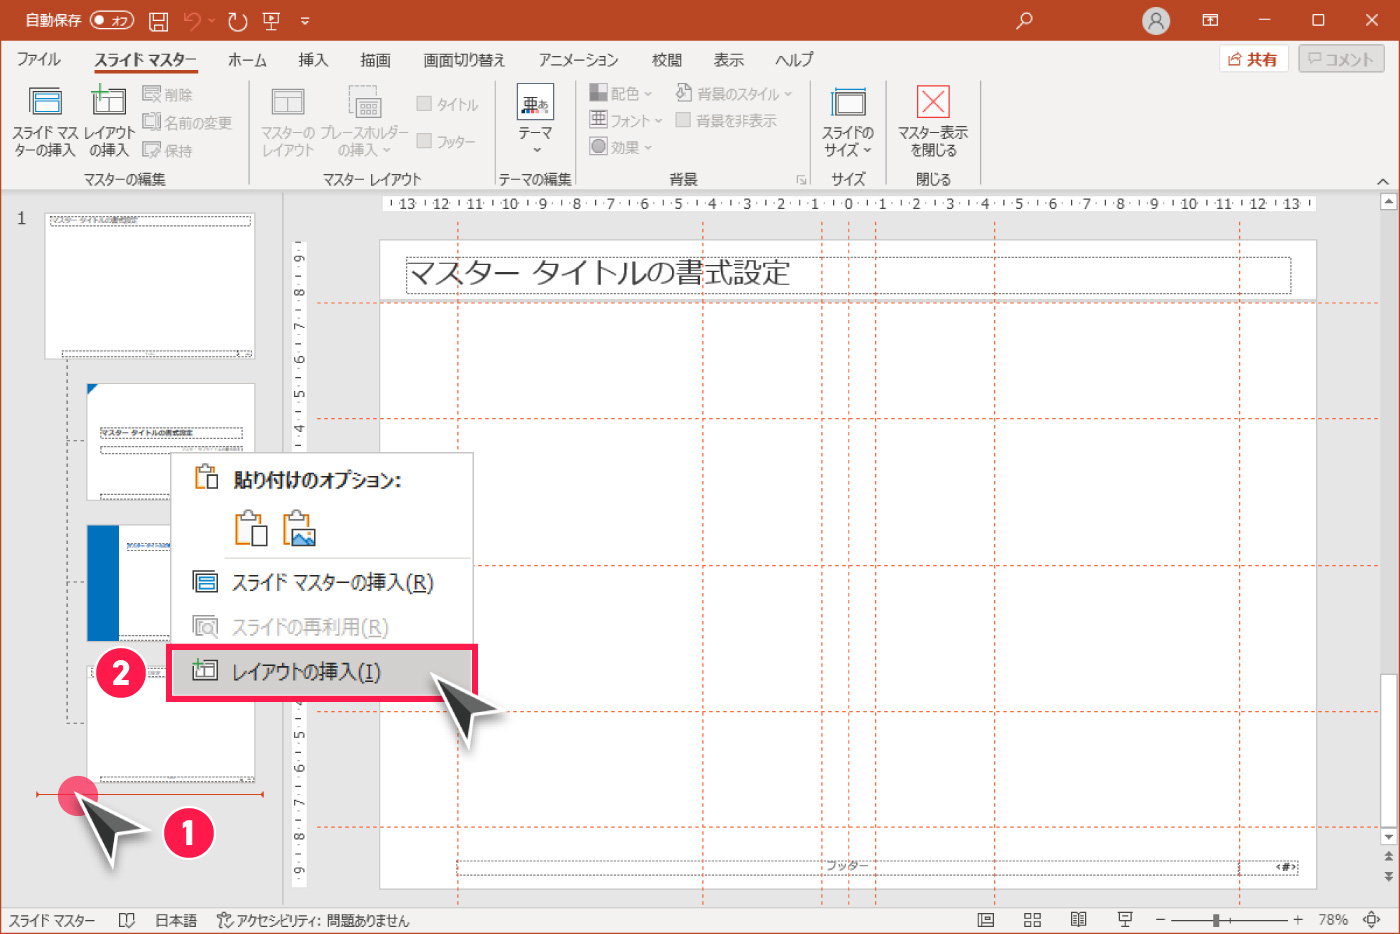
Task: Open the アニメーション tab
Action: pyautogui.click(x=578, y=60)
